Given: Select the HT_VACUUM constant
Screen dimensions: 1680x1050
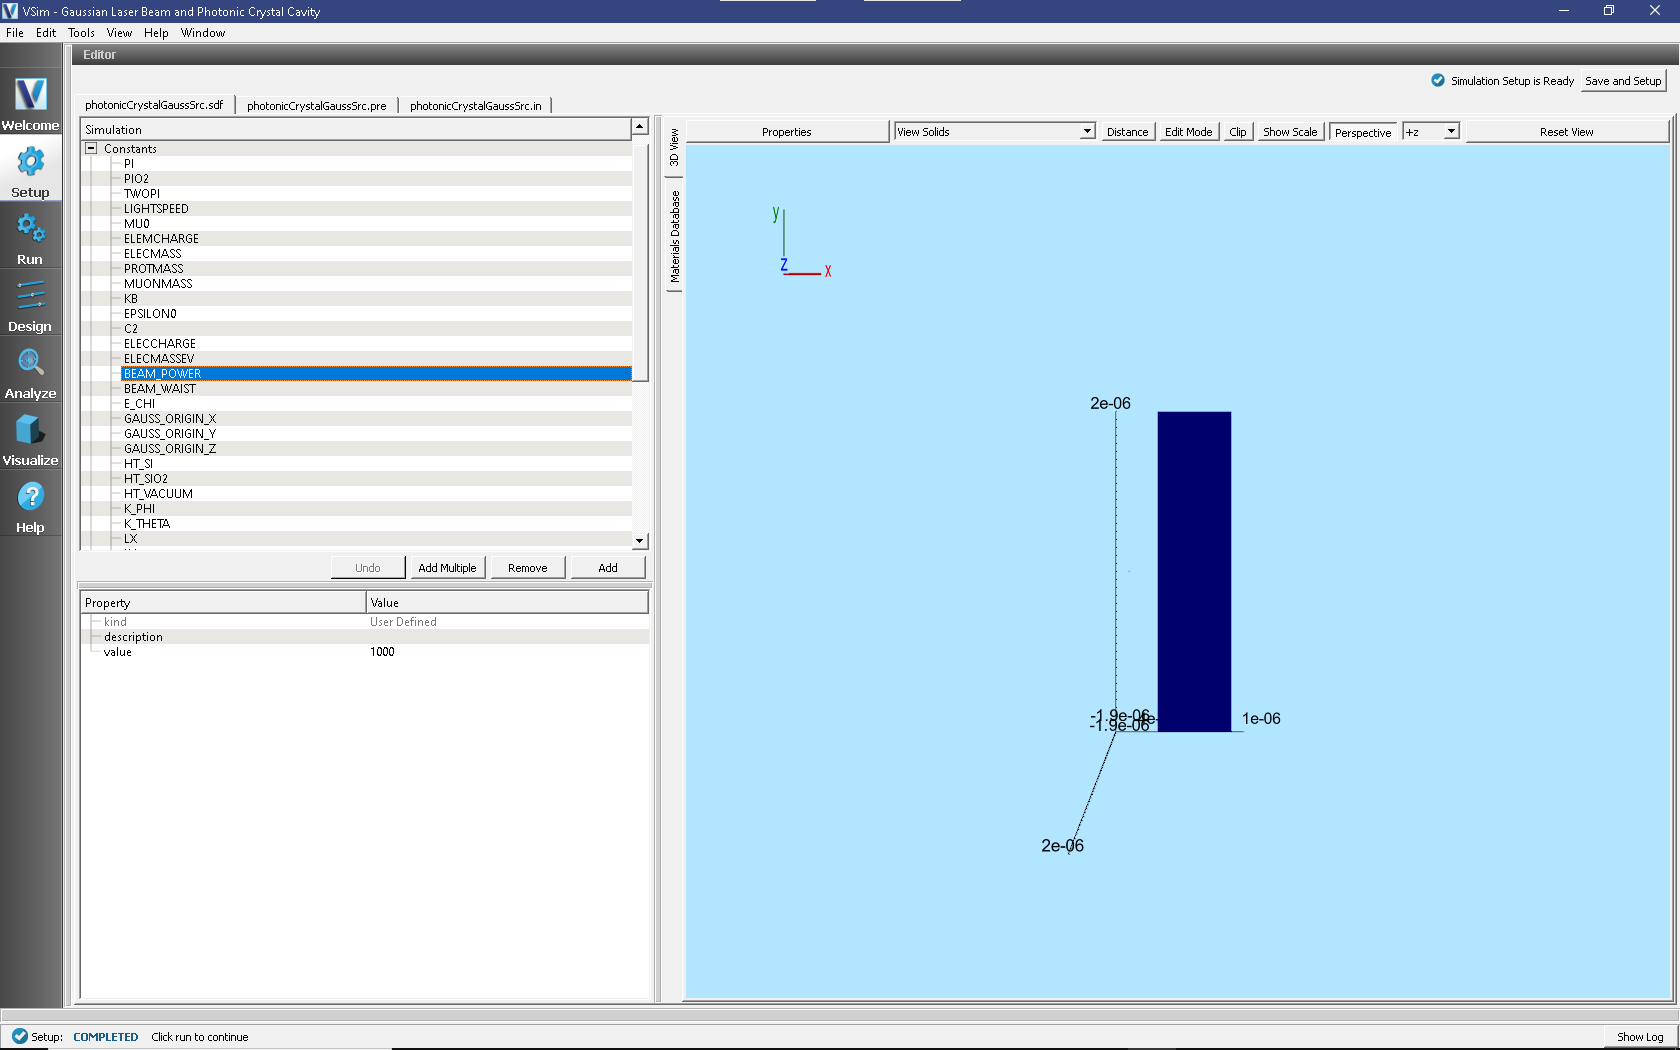Looking at the screenshot, I should [x=158, y=493].
